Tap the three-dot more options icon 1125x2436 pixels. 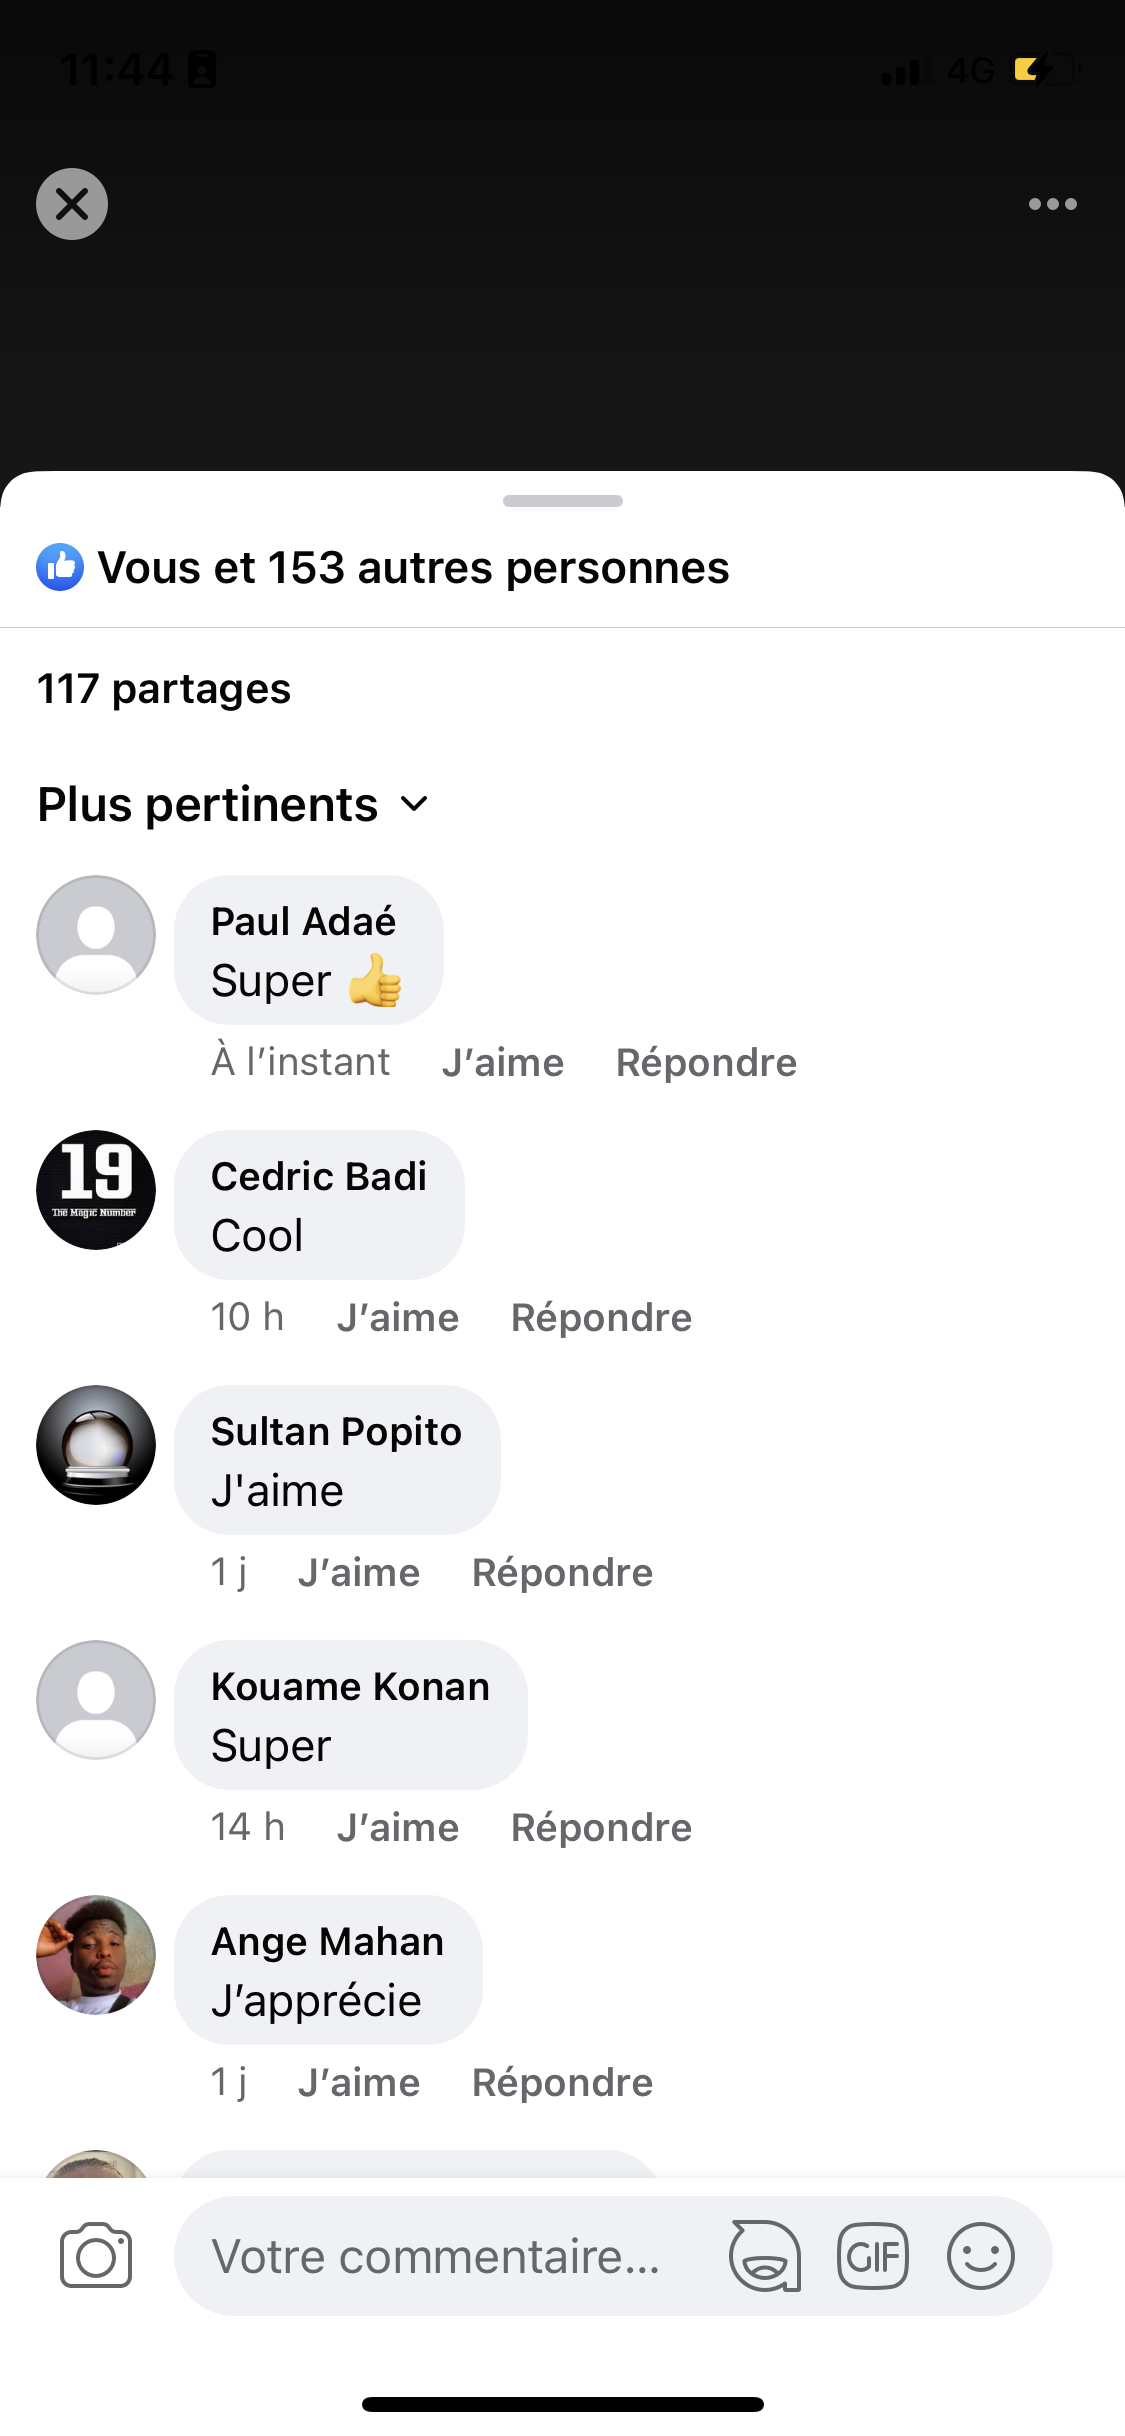[1052, 204]
